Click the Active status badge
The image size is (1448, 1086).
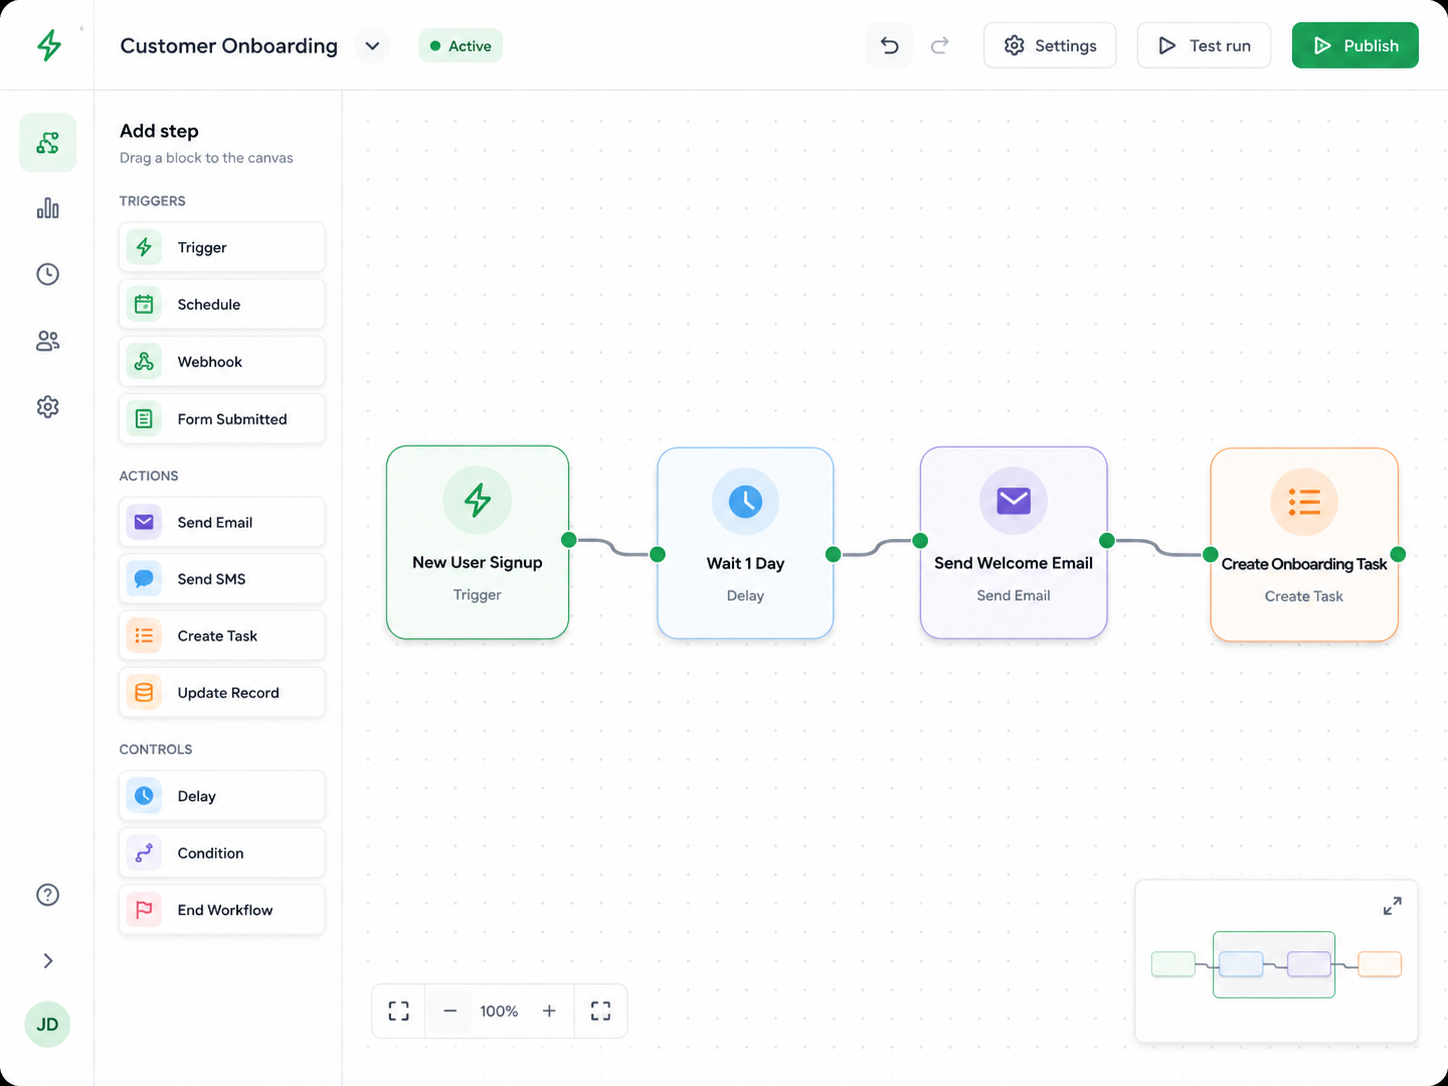(460, 46)
